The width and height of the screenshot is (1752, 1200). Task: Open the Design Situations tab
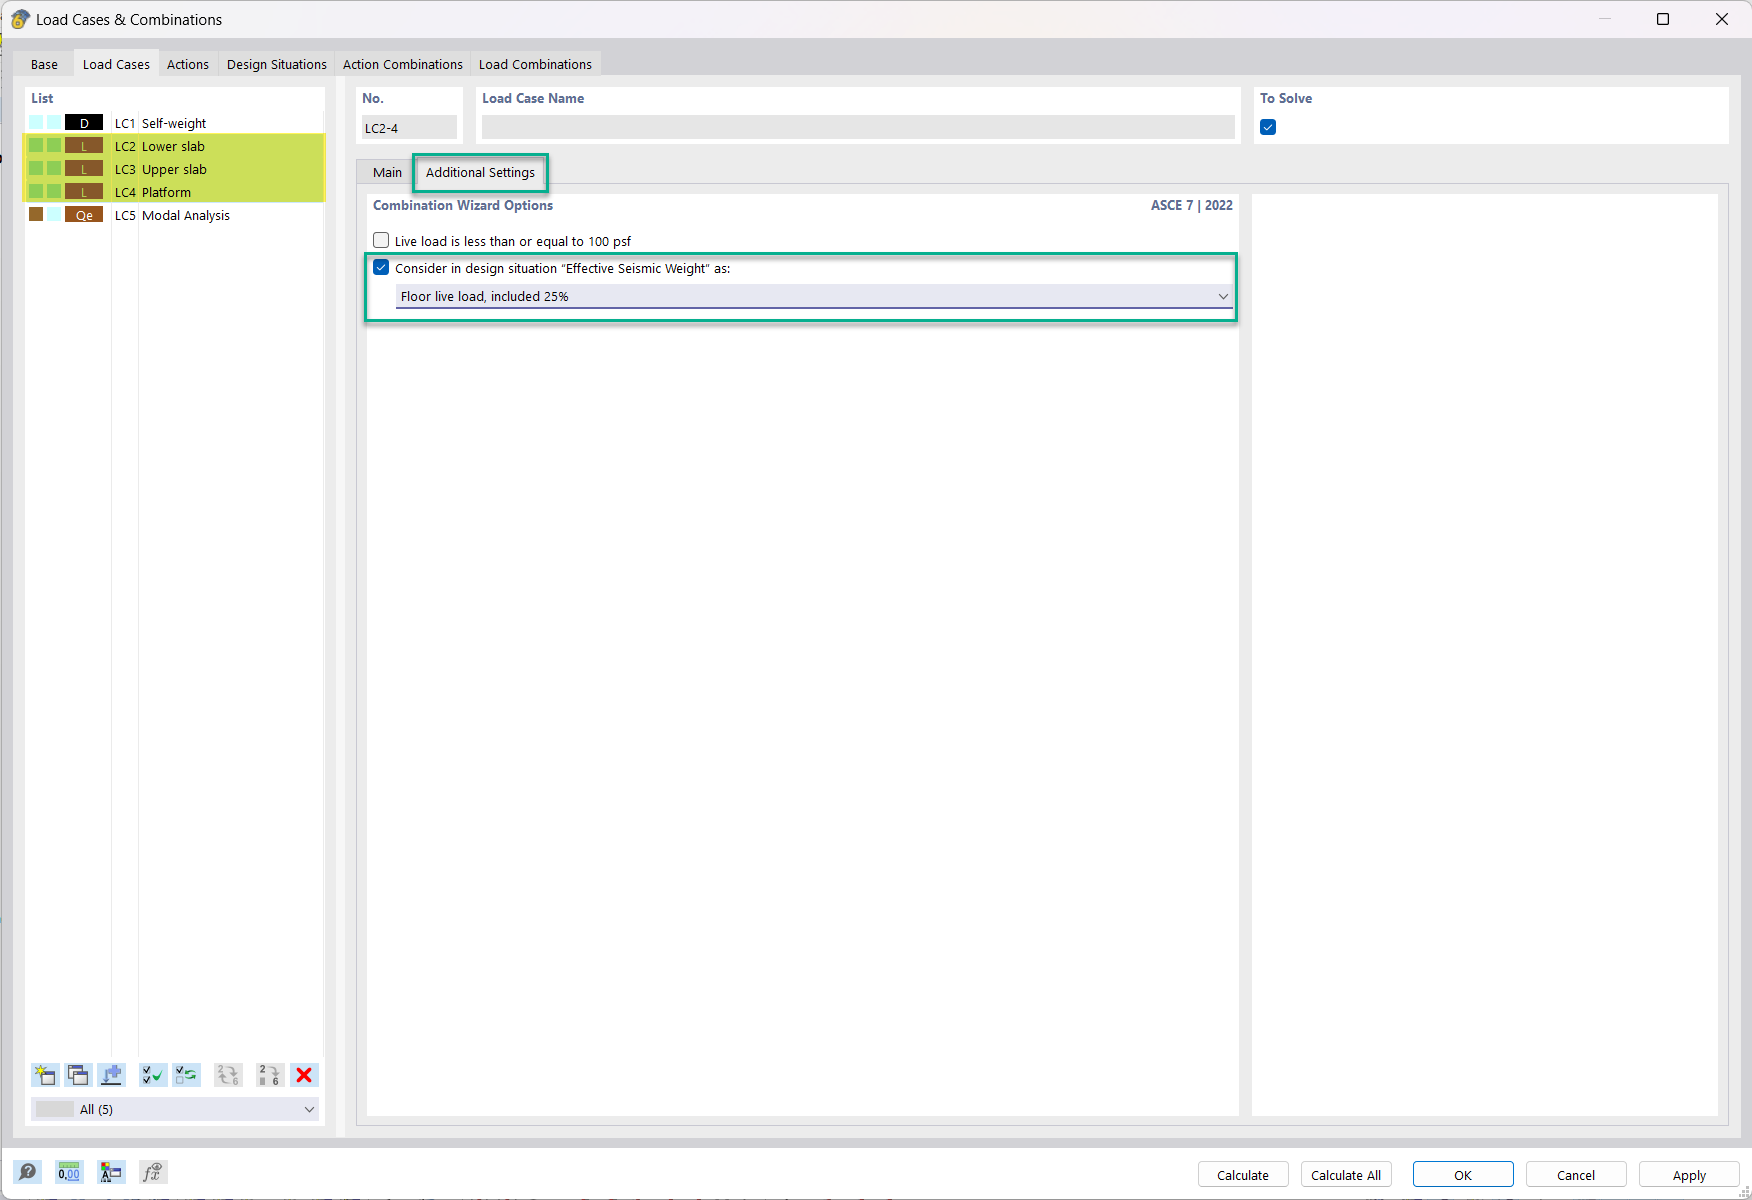pyautogui.click(x=276, y=64)
